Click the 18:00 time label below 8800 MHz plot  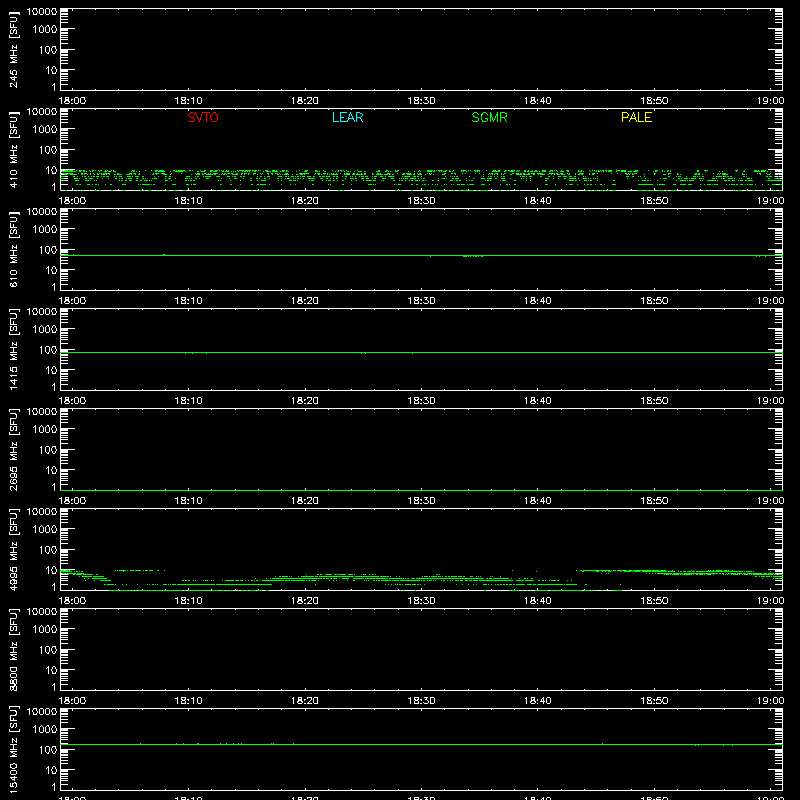click(x=72, y=701)
